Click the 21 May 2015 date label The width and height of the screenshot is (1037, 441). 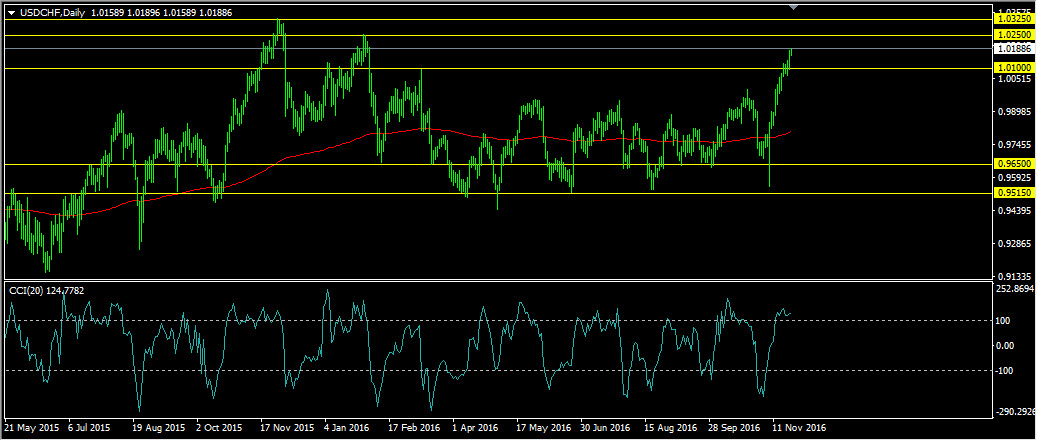click(x=31, y=426)
